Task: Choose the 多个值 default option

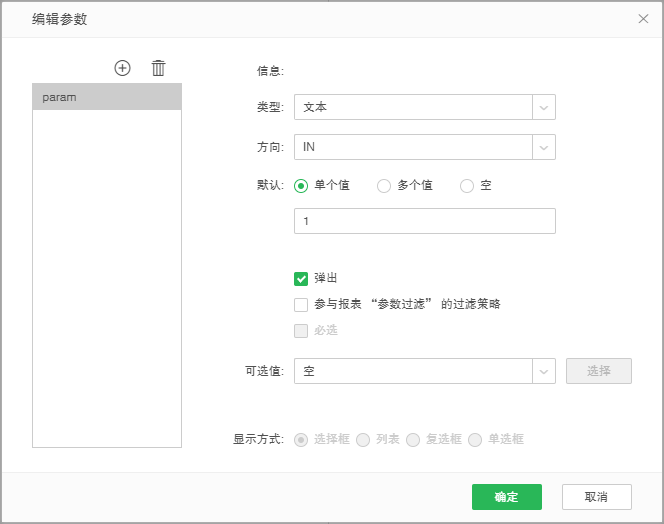Action: pyautogui.click(x=384, y=186)
